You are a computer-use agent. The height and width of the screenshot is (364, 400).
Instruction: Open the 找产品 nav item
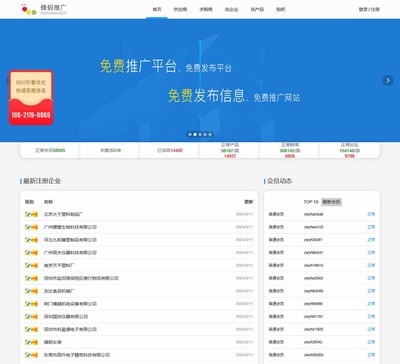[x=257, y=9]
